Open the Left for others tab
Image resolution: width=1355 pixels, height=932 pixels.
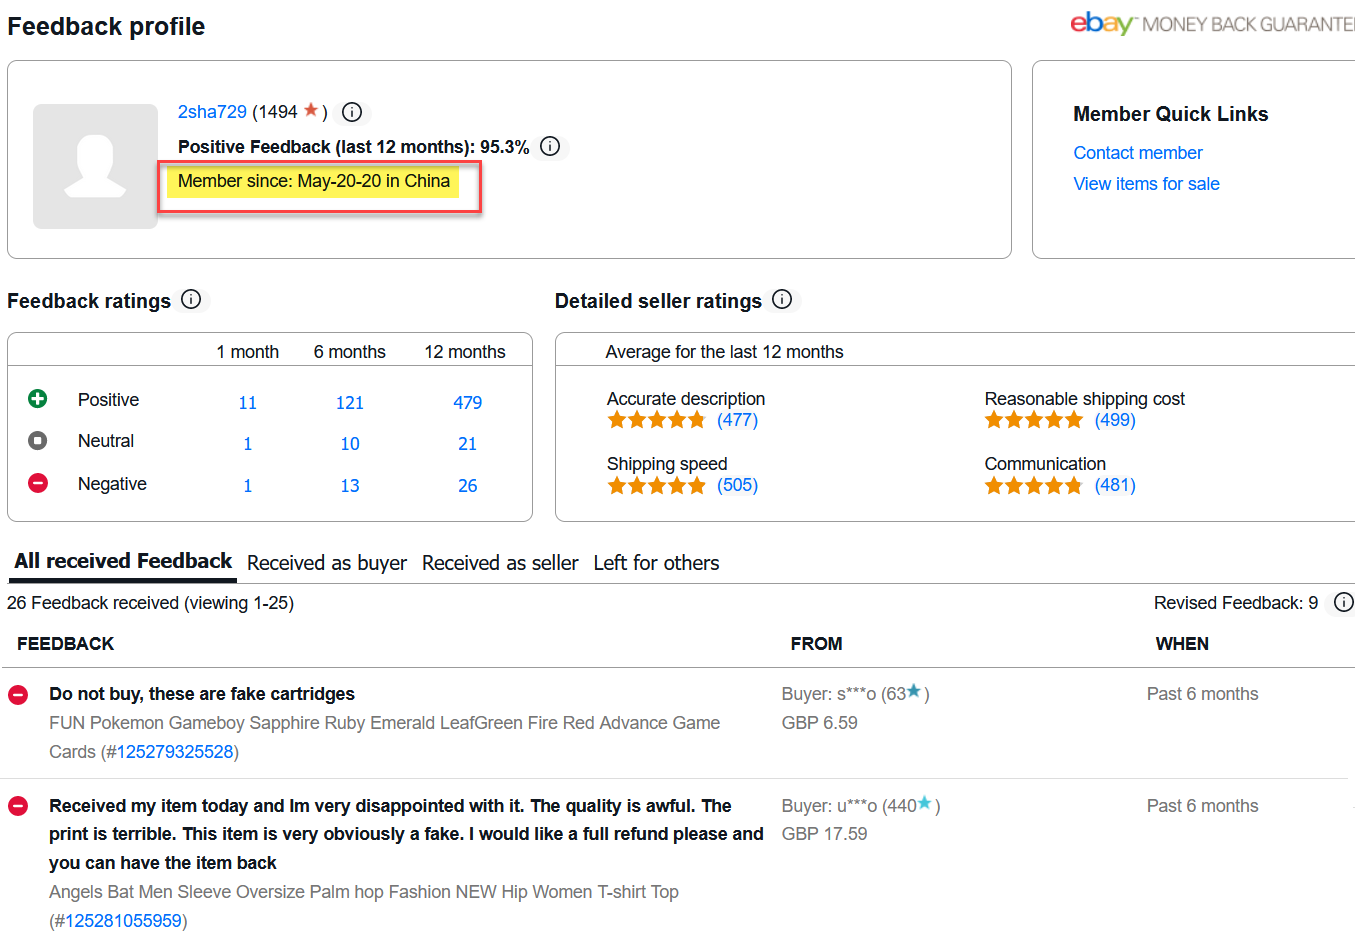(x=656, y=563)
